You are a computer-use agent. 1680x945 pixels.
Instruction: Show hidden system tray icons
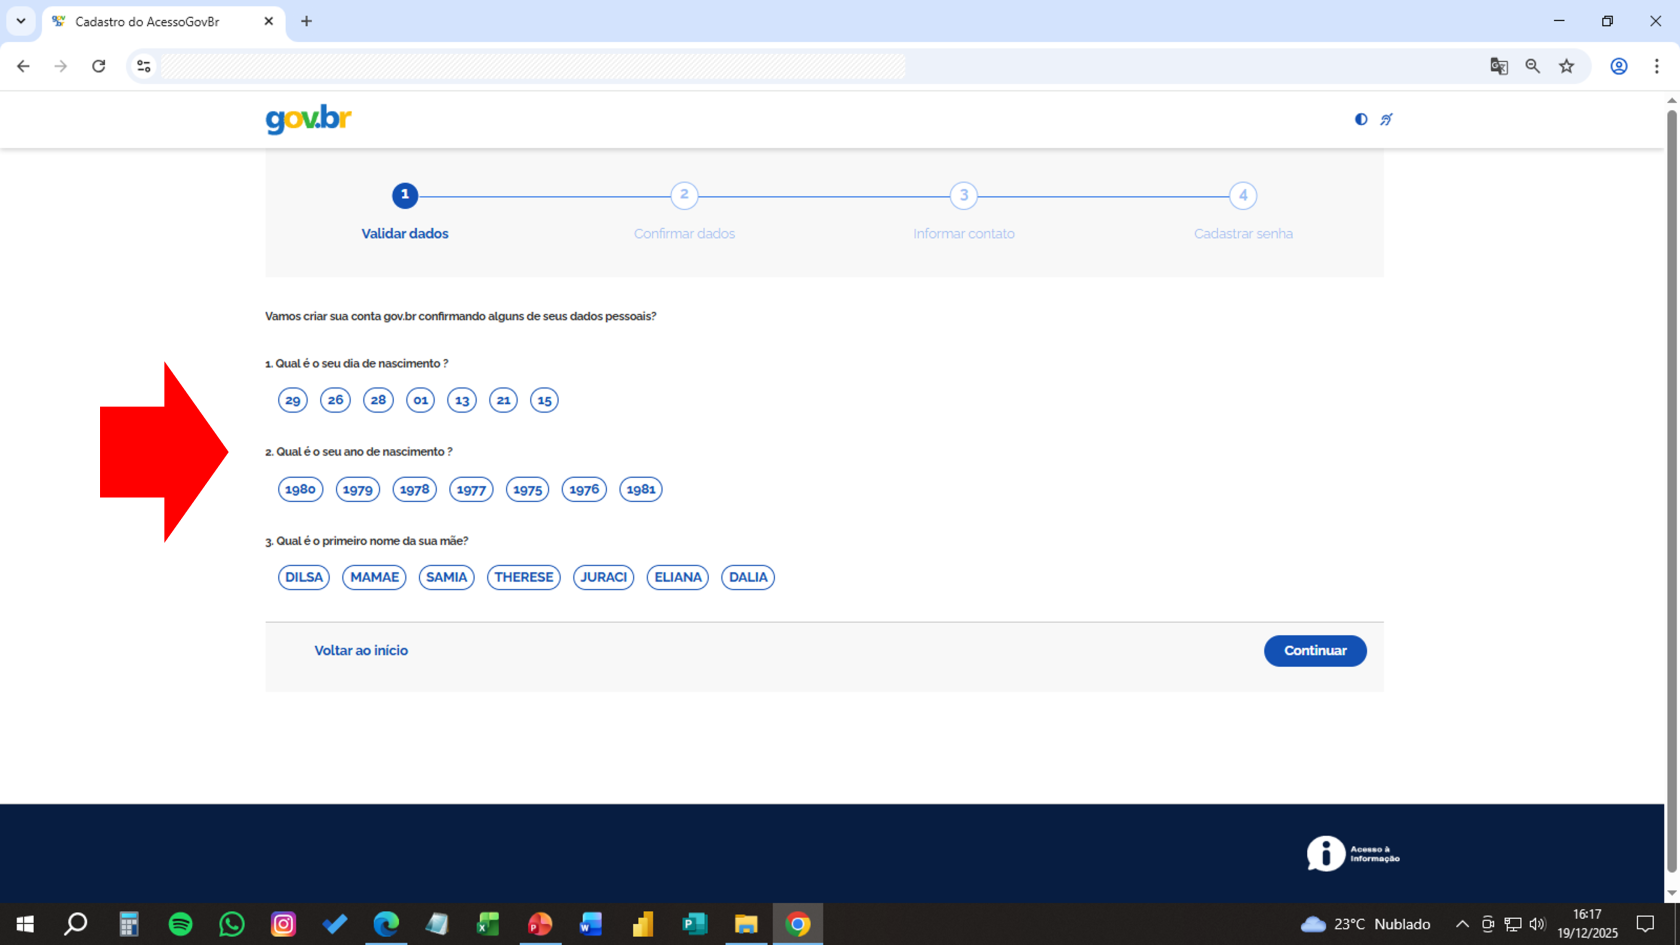(1462, 924)
